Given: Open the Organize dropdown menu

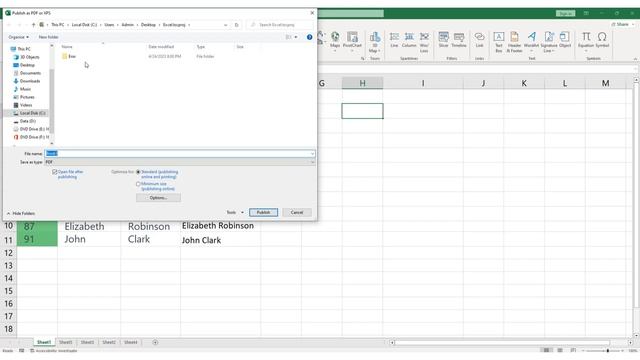Looking at the screenshot, I should coord(18,37).
